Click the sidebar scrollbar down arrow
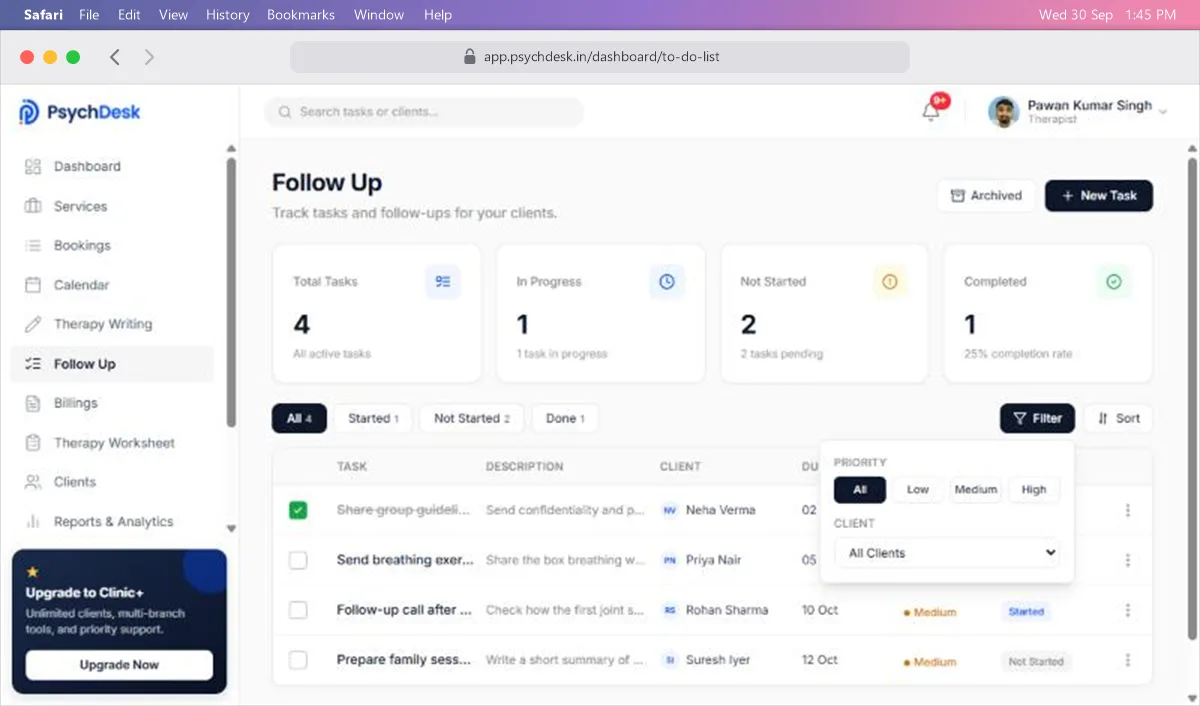Viewport: 1200px width, 706px height. point(232,528)
